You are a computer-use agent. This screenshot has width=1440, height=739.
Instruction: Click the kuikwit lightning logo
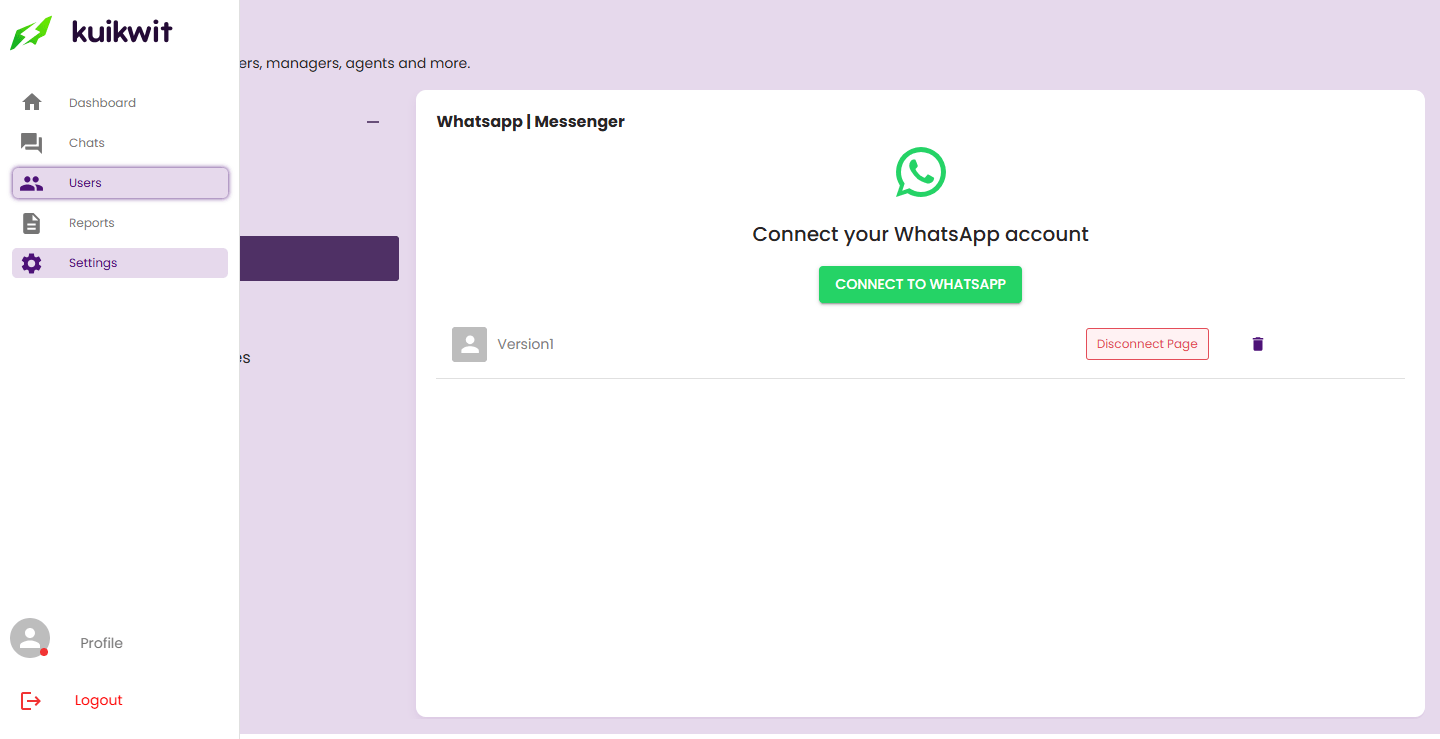[31, 32]
